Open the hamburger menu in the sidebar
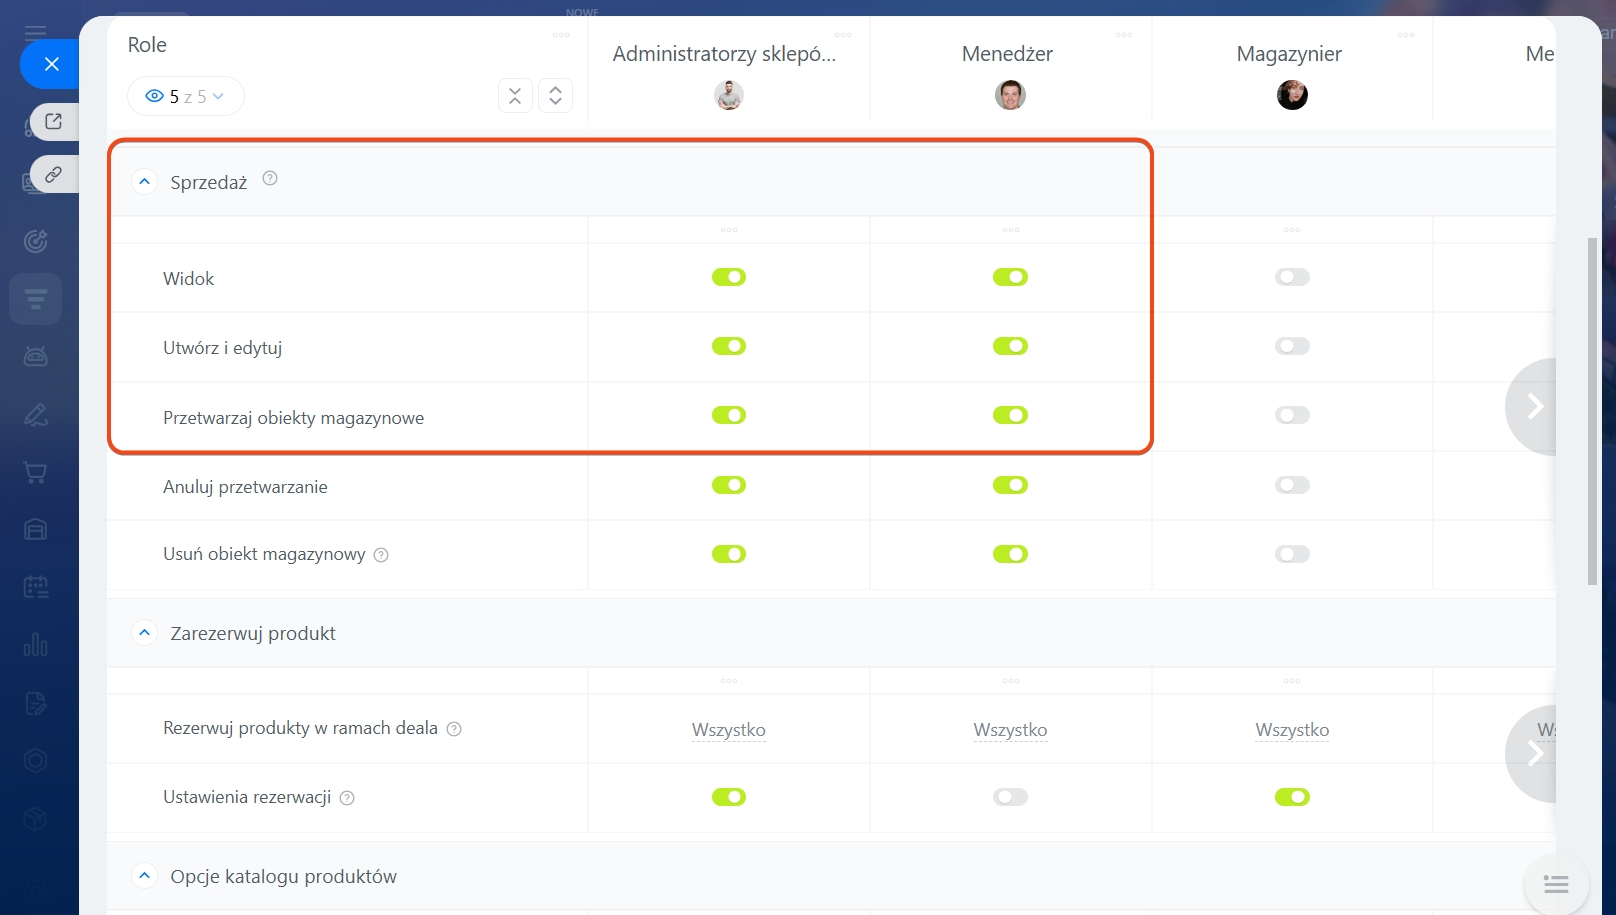Image resolution: width=1616 pixels, height=915 pixels. pos(35,32)
